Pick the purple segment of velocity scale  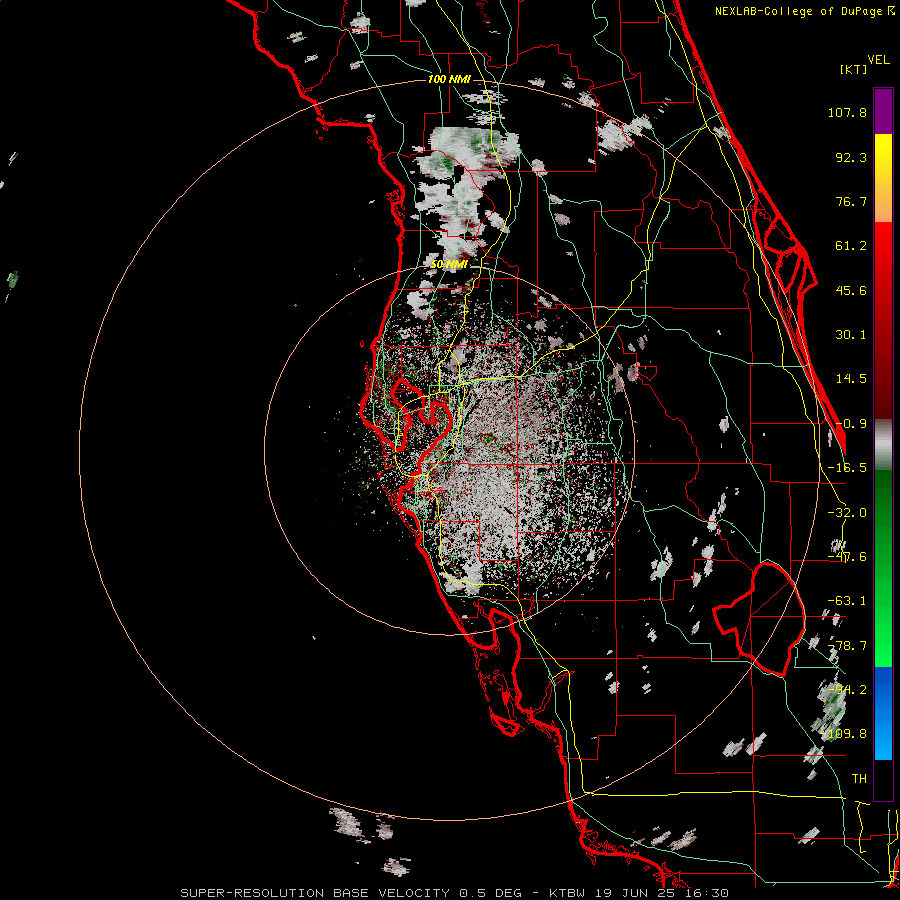883,111
